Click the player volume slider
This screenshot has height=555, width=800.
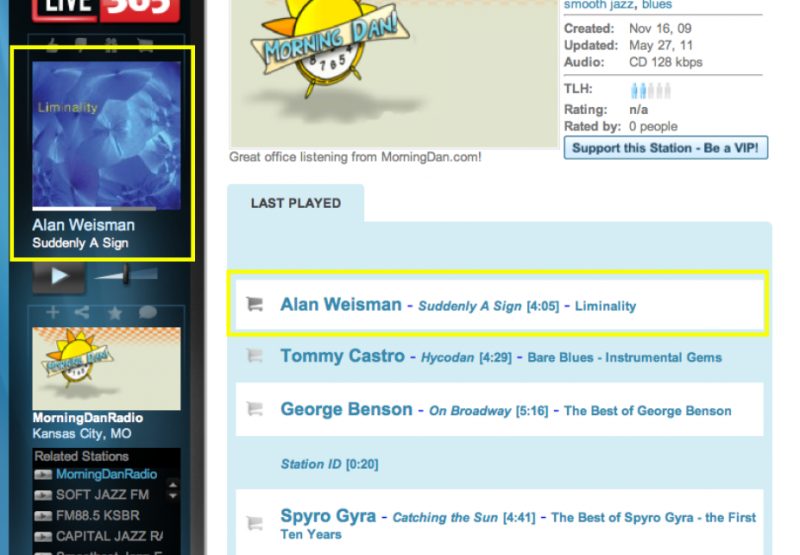coord(126,274)
